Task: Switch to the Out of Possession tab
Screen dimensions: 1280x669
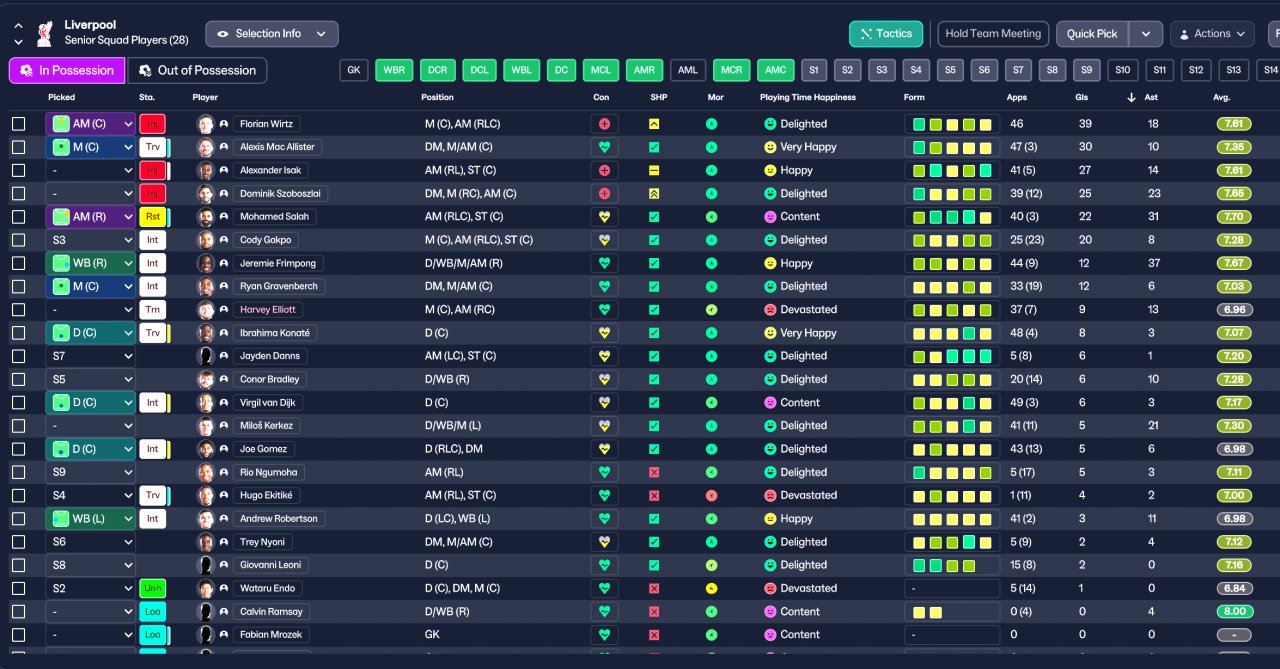Action: 197,70
